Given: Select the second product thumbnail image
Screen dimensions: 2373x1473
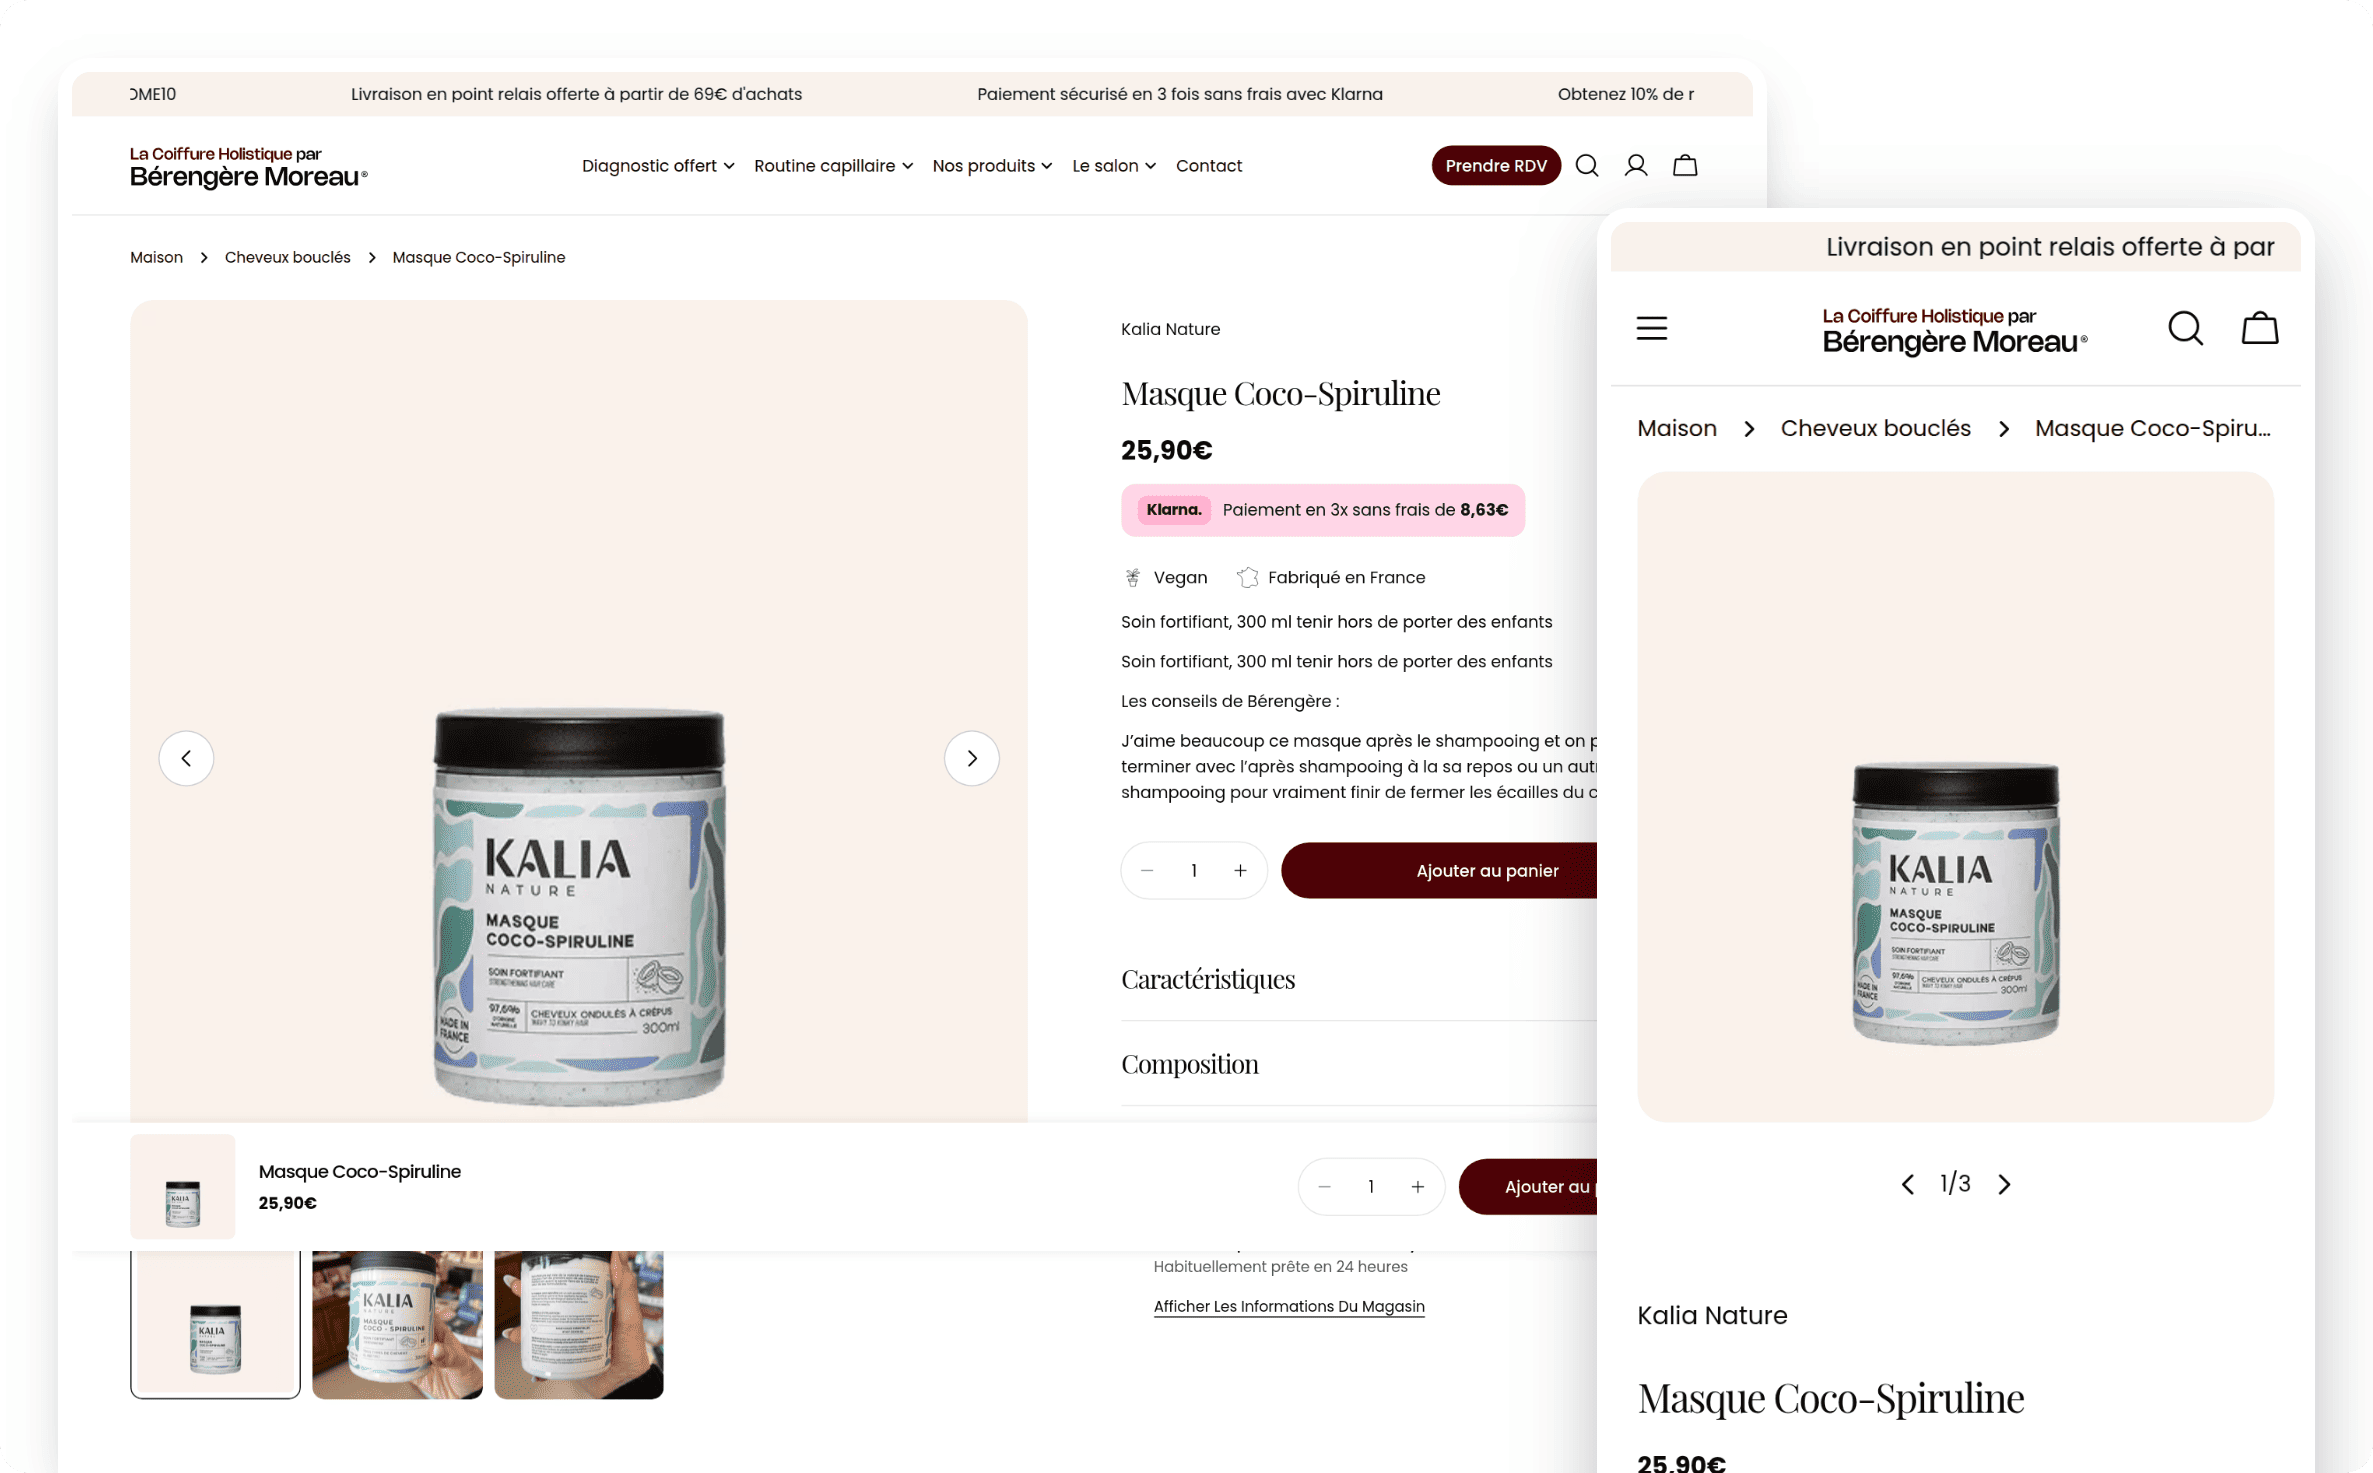Looking at the screenshot, I should click(397, 1324).
